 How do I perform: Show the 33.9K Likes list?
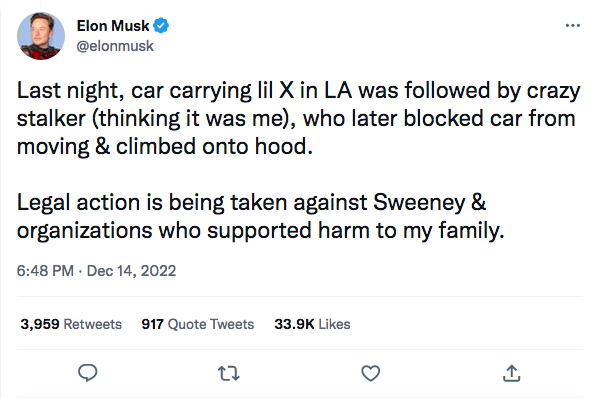312,324
